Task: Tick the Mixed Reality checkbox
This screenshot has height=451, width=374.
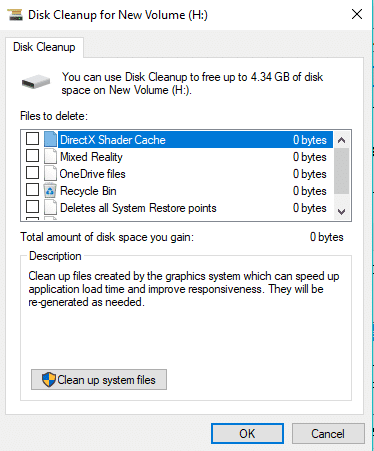Action: click(32, 156)
